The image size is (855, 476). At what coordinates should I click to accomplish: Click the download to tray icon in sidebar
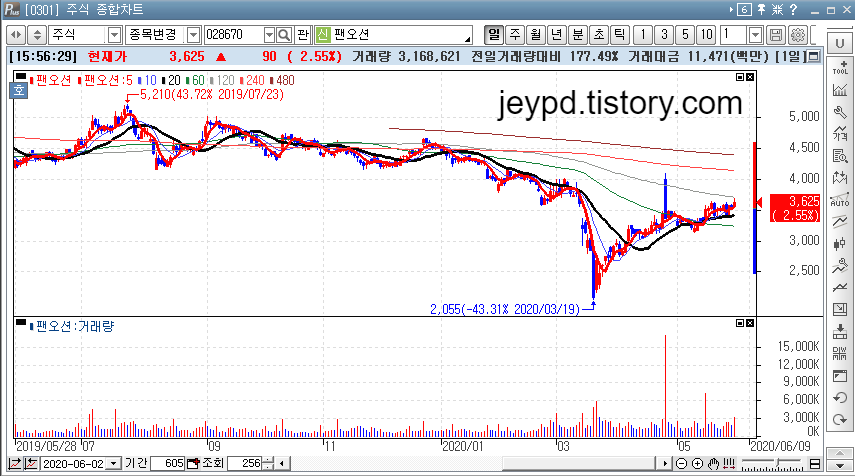[x=840, y=332]
